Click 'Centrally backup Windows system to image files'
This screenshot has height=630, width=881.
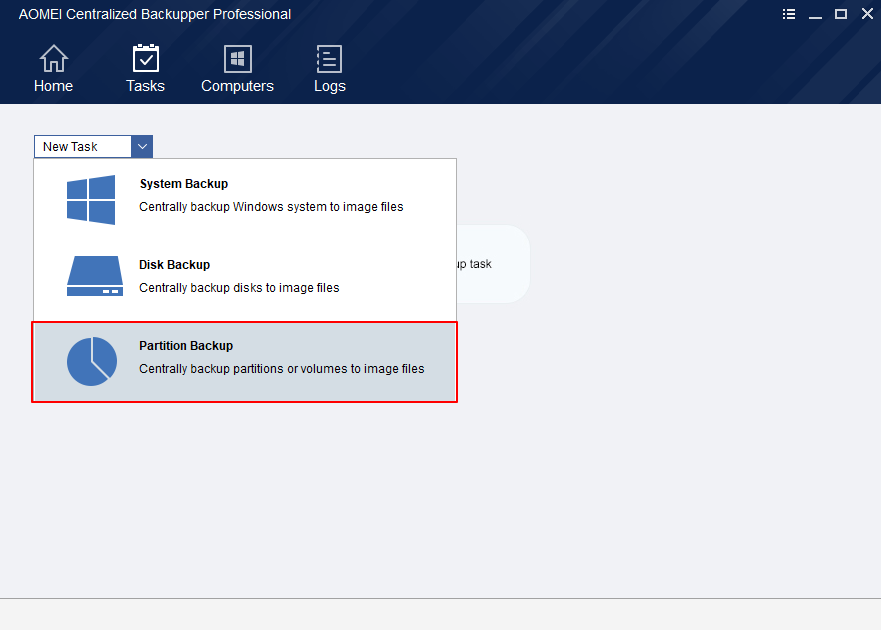(271, 207)
